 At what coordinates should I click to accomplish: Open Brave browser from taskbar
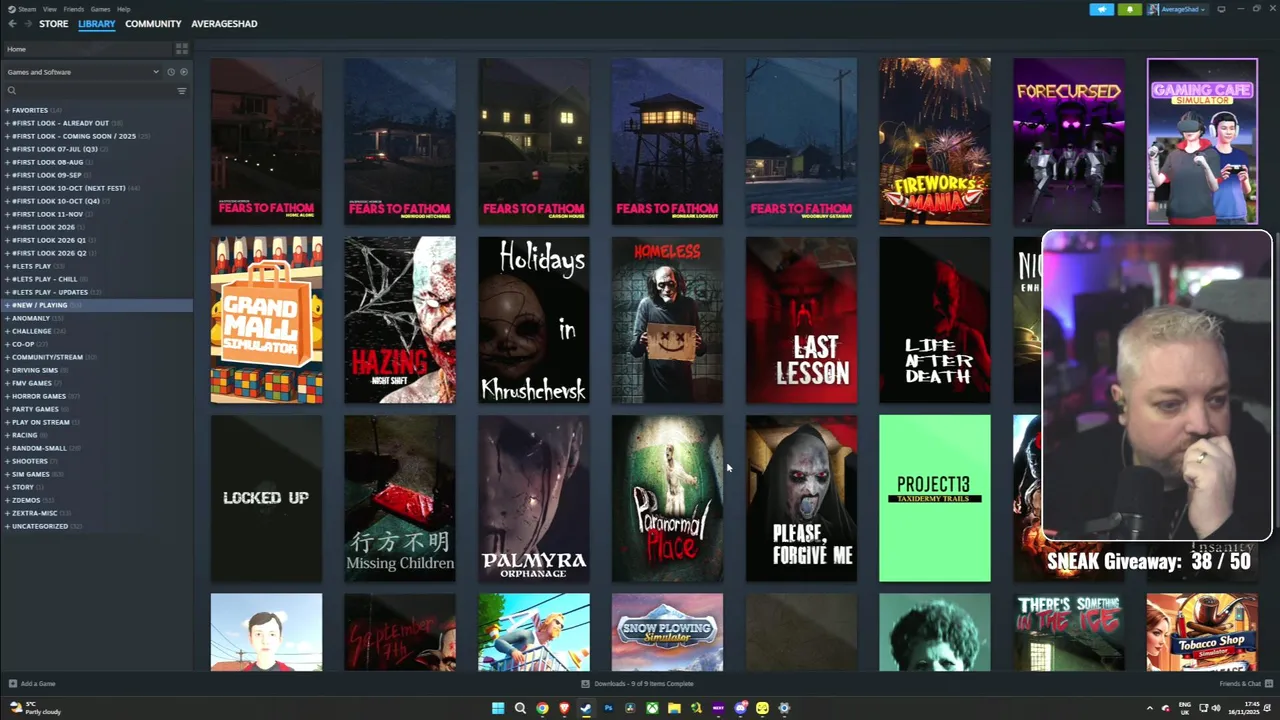(564, 708)
